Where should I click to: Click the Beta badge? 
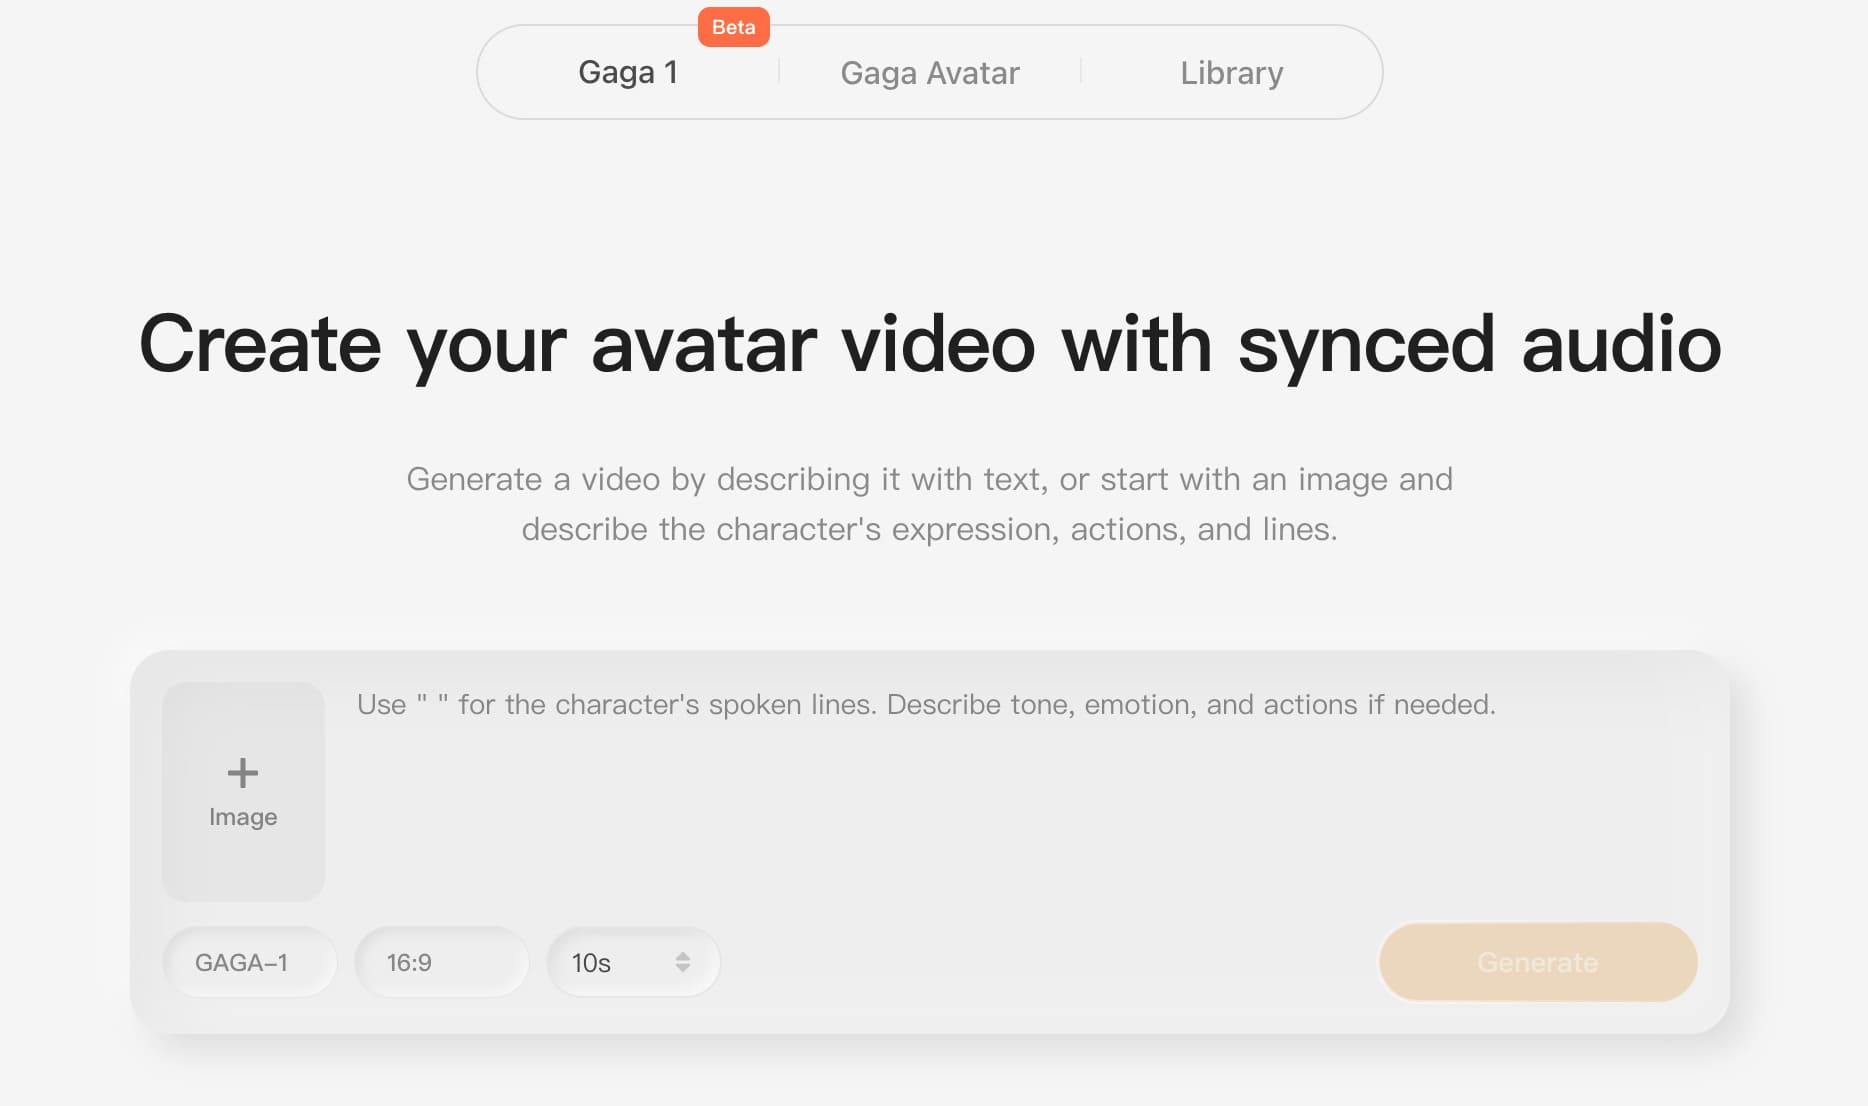tap(734, 27)
